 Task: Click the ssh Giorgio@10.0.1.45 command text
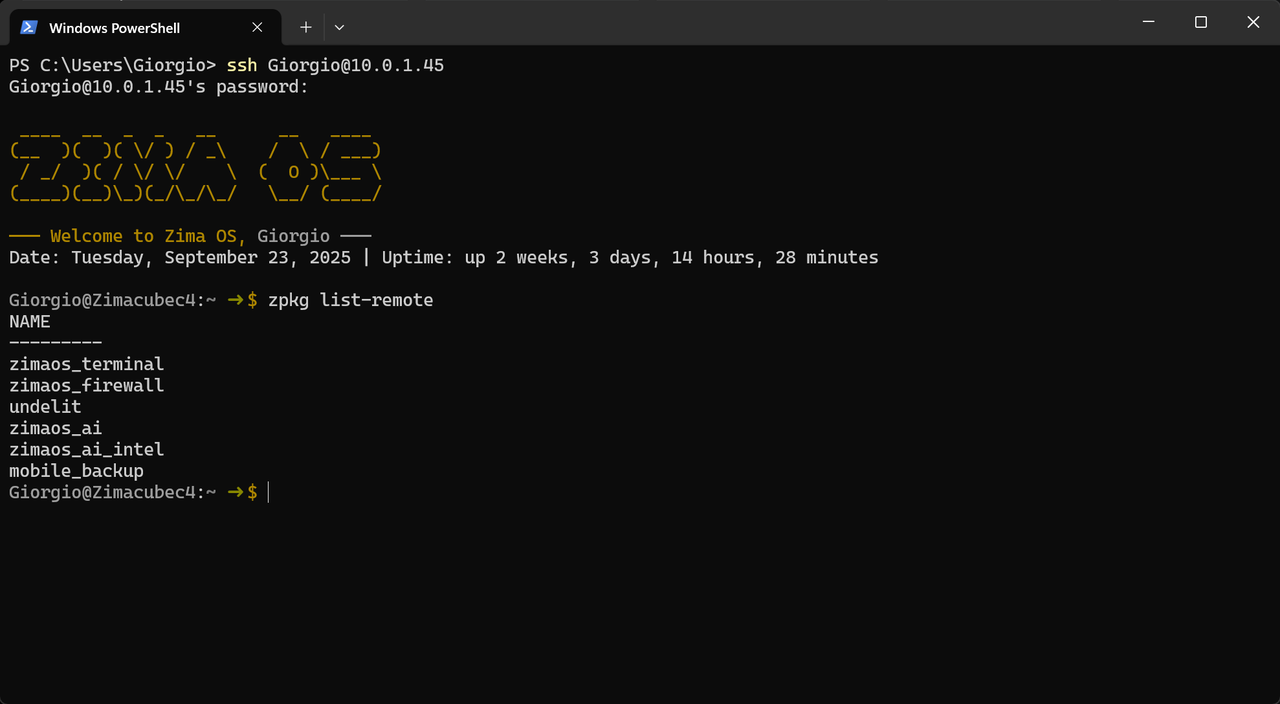pos(335,65)
